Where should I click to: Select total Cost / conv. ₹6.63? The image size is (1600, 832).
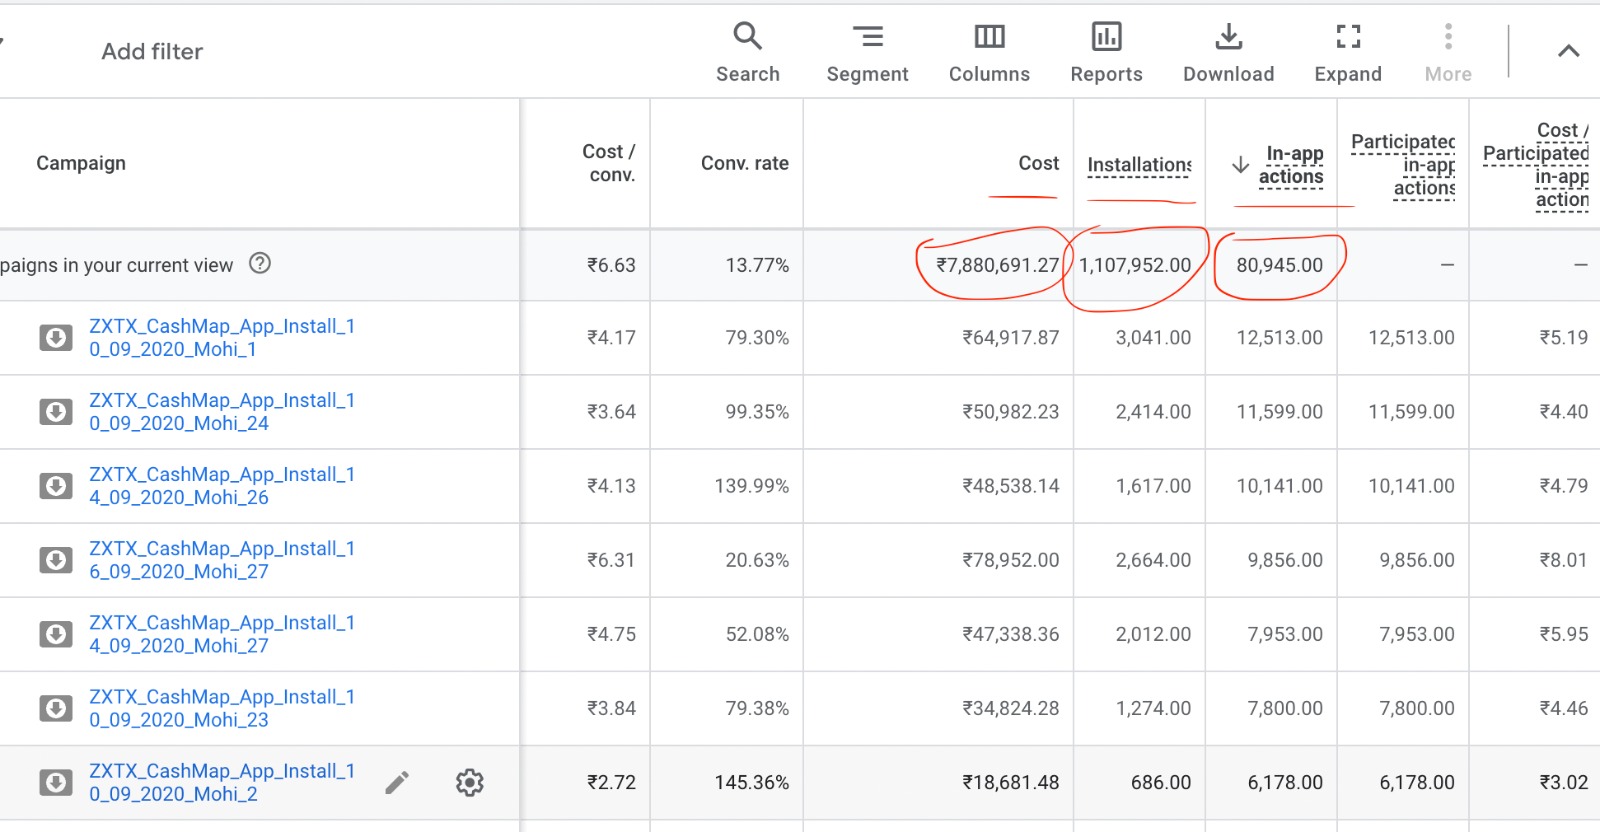point(611,265)
